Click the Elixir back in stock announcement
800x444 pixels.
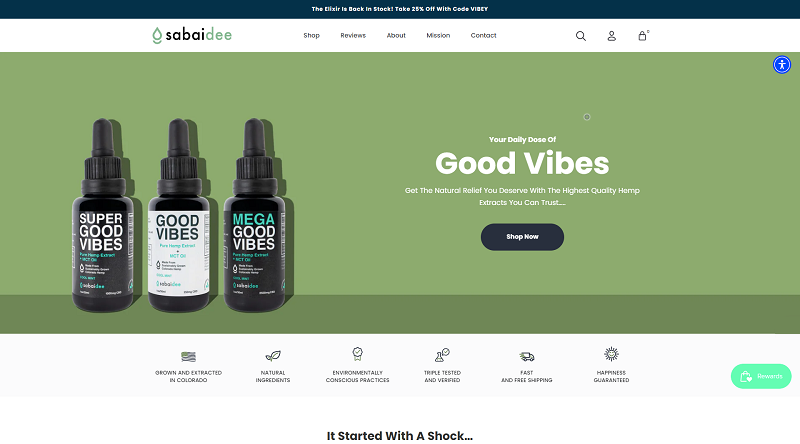(399, 9)
